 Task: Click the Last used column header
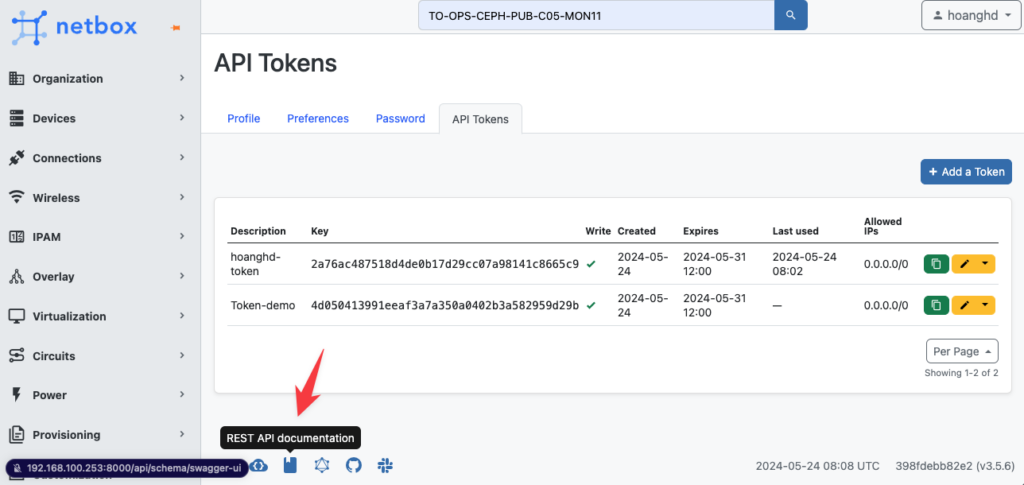(795, 231)
